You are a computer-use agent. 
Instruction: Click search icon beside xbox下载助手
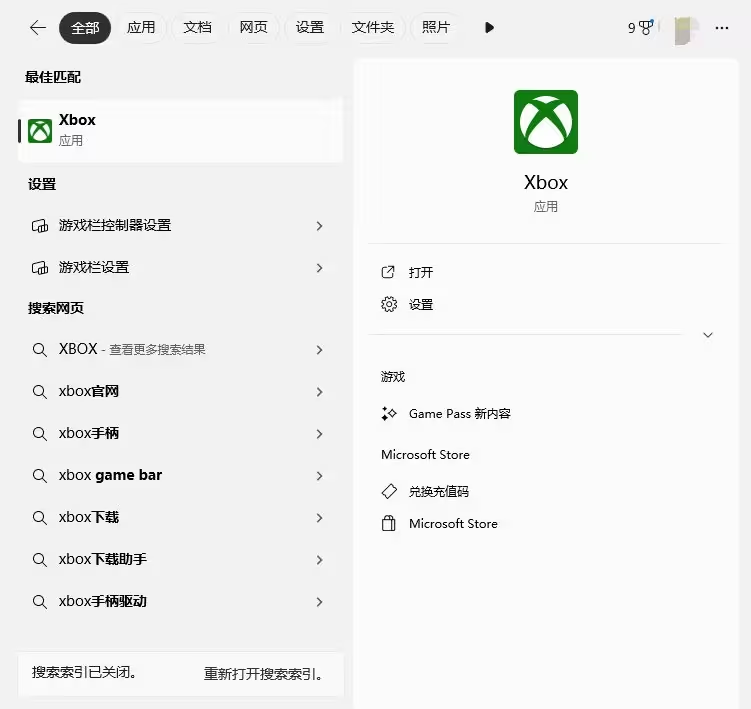(40, 560)
